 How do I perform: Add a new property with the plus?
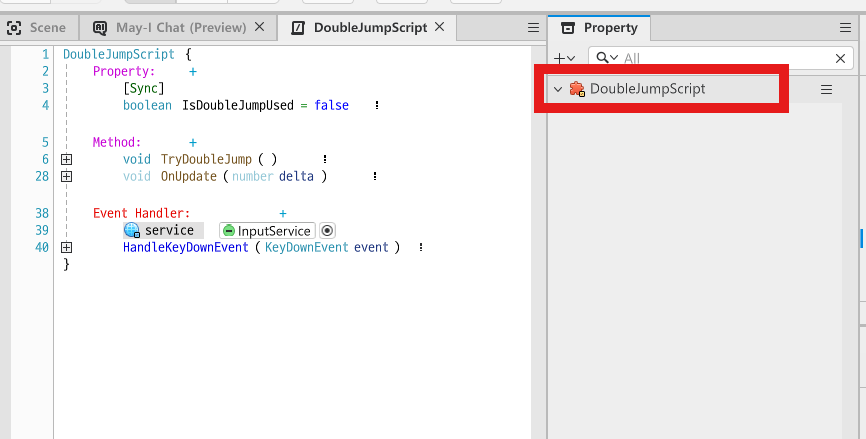pos(193,71)
